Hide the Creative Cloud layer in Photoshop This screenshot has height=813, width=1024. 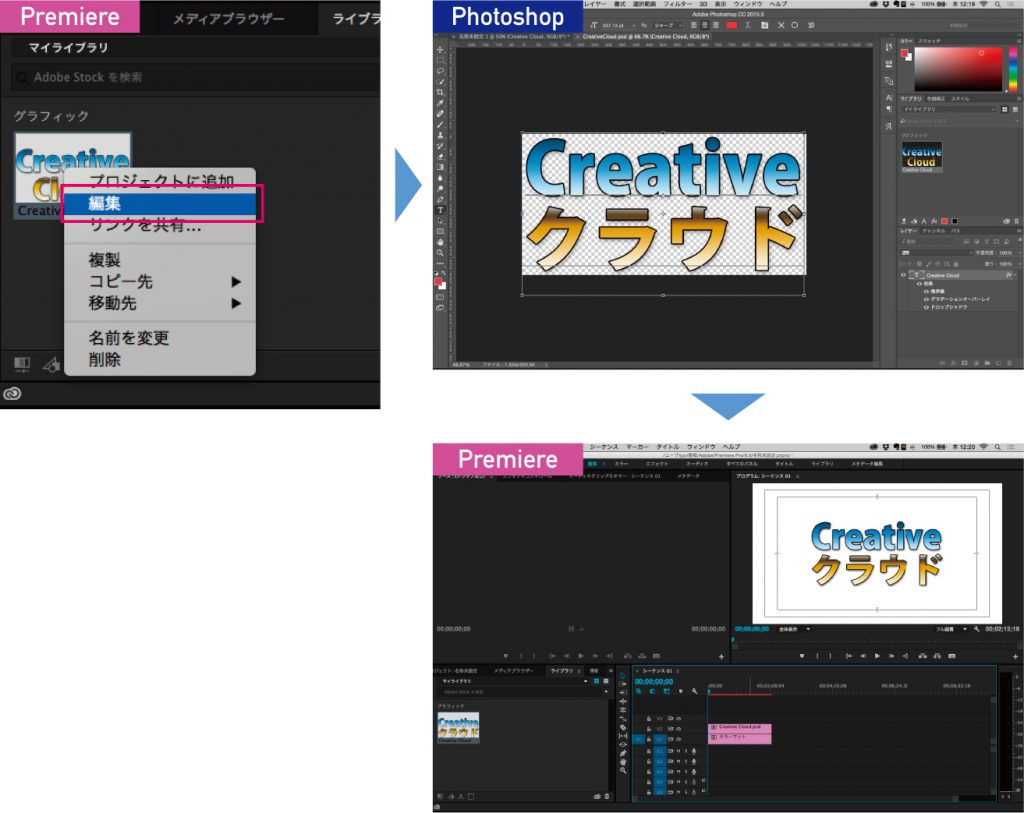point(904,276)
